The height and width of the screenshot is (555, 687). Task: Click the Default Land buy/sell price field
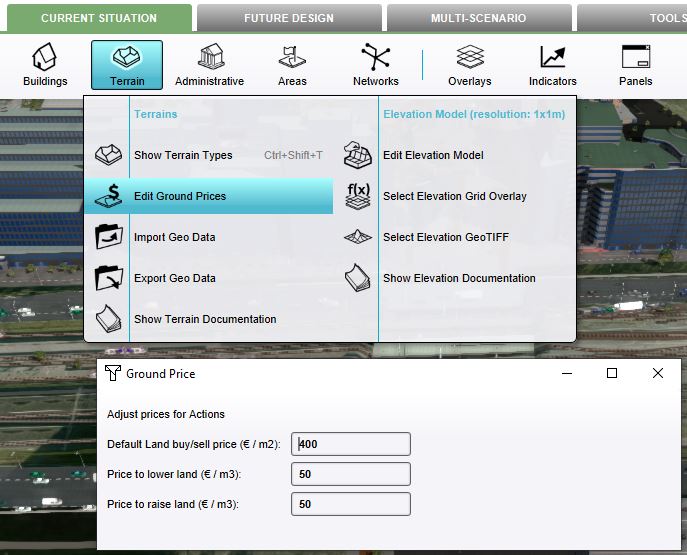tap(351, 444)
